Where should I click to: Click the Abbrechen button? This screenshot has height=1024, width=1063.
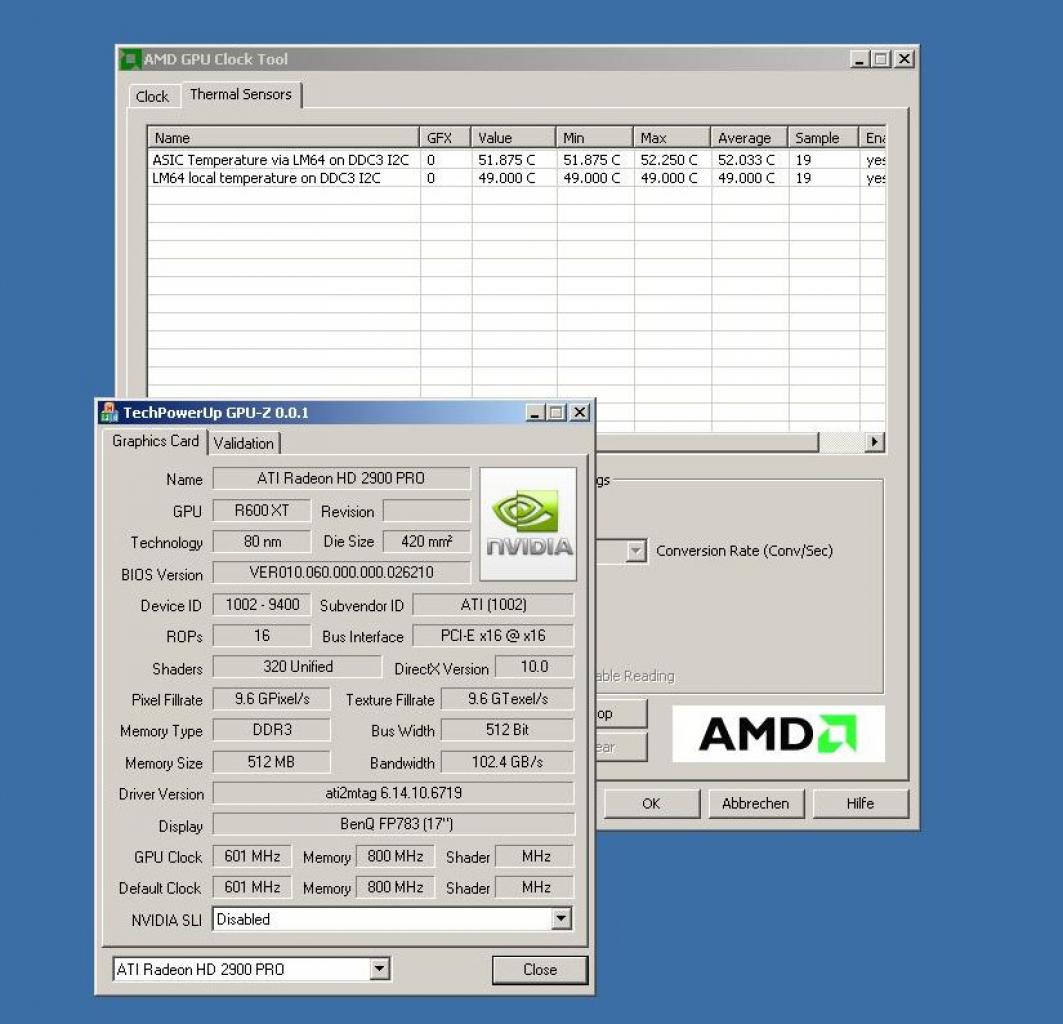(756, 804)
